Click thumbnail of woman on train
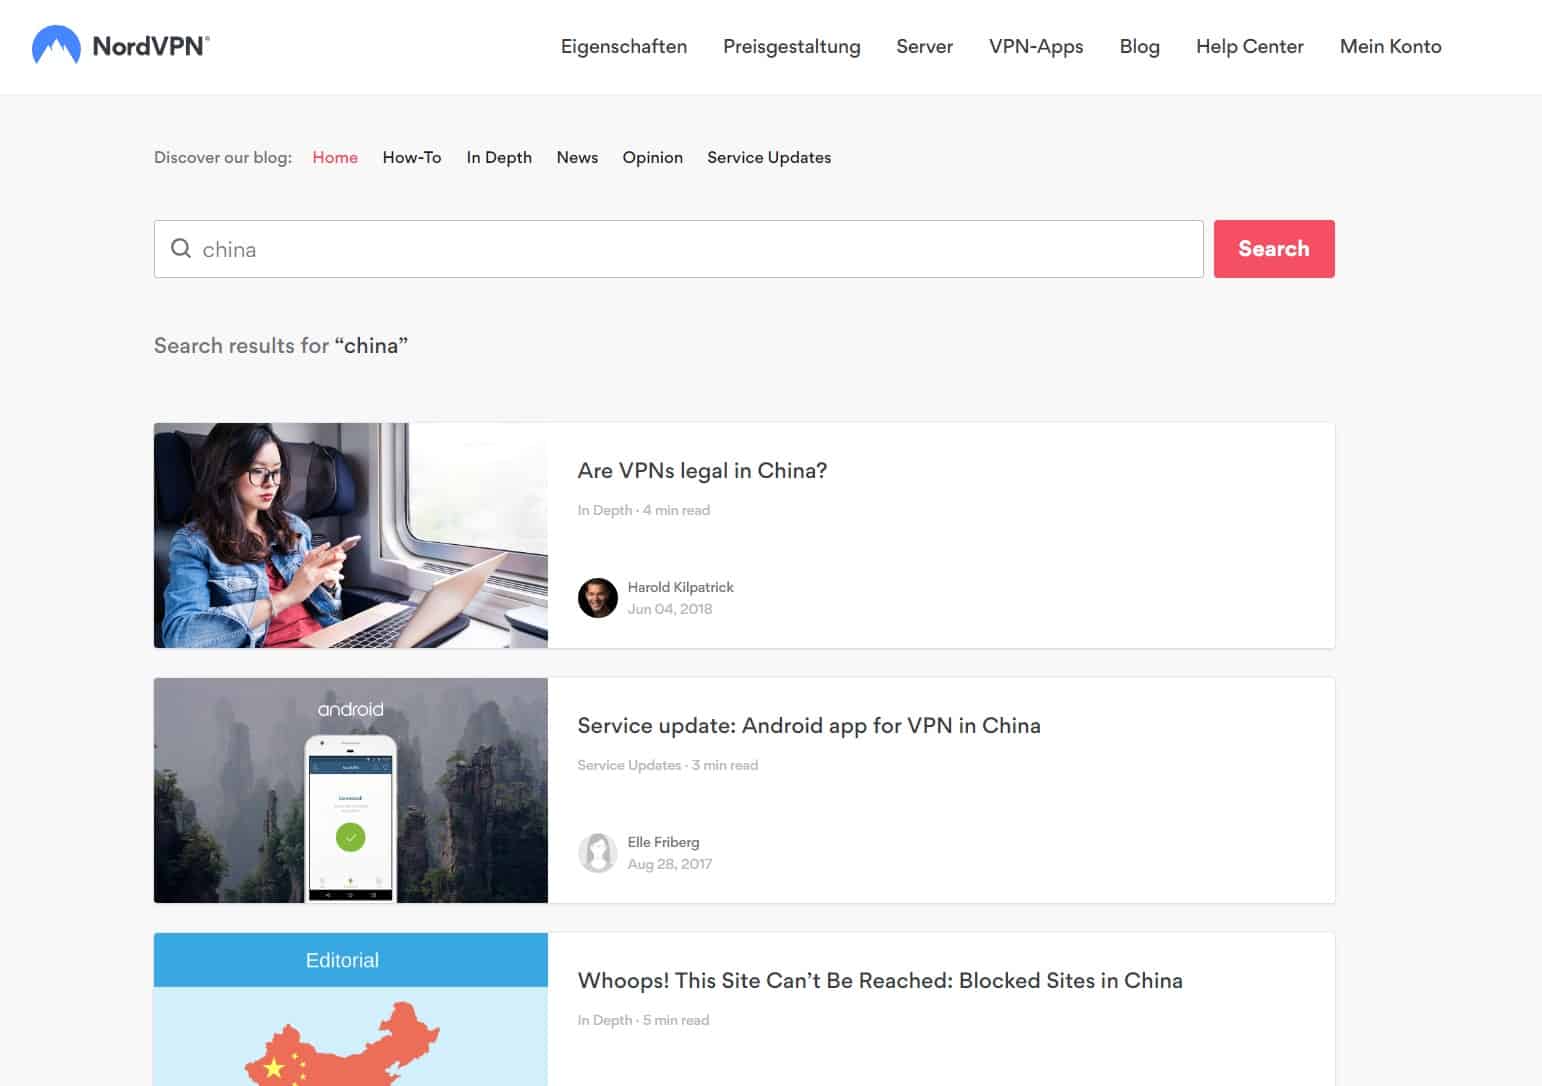 pos(351,535)
